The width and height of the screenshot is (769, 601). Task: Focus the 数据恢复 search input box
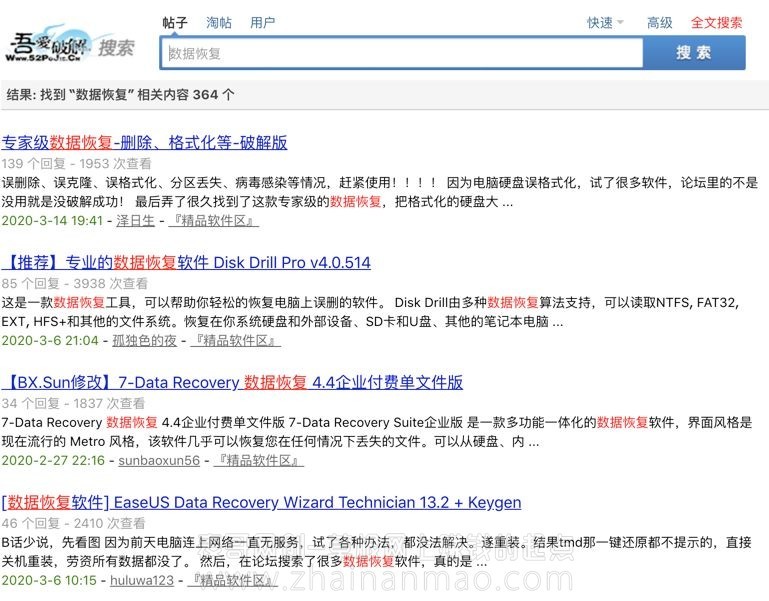402,53
